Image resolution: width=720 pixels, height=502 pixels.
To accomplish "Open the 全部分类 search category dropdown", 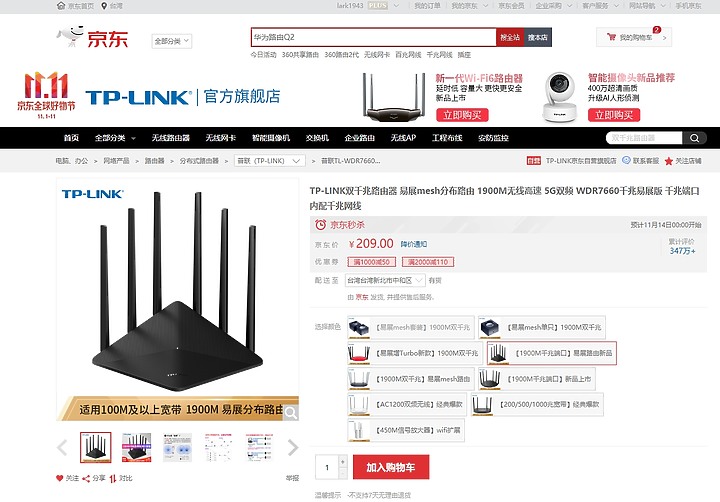I will coord(171,41).
